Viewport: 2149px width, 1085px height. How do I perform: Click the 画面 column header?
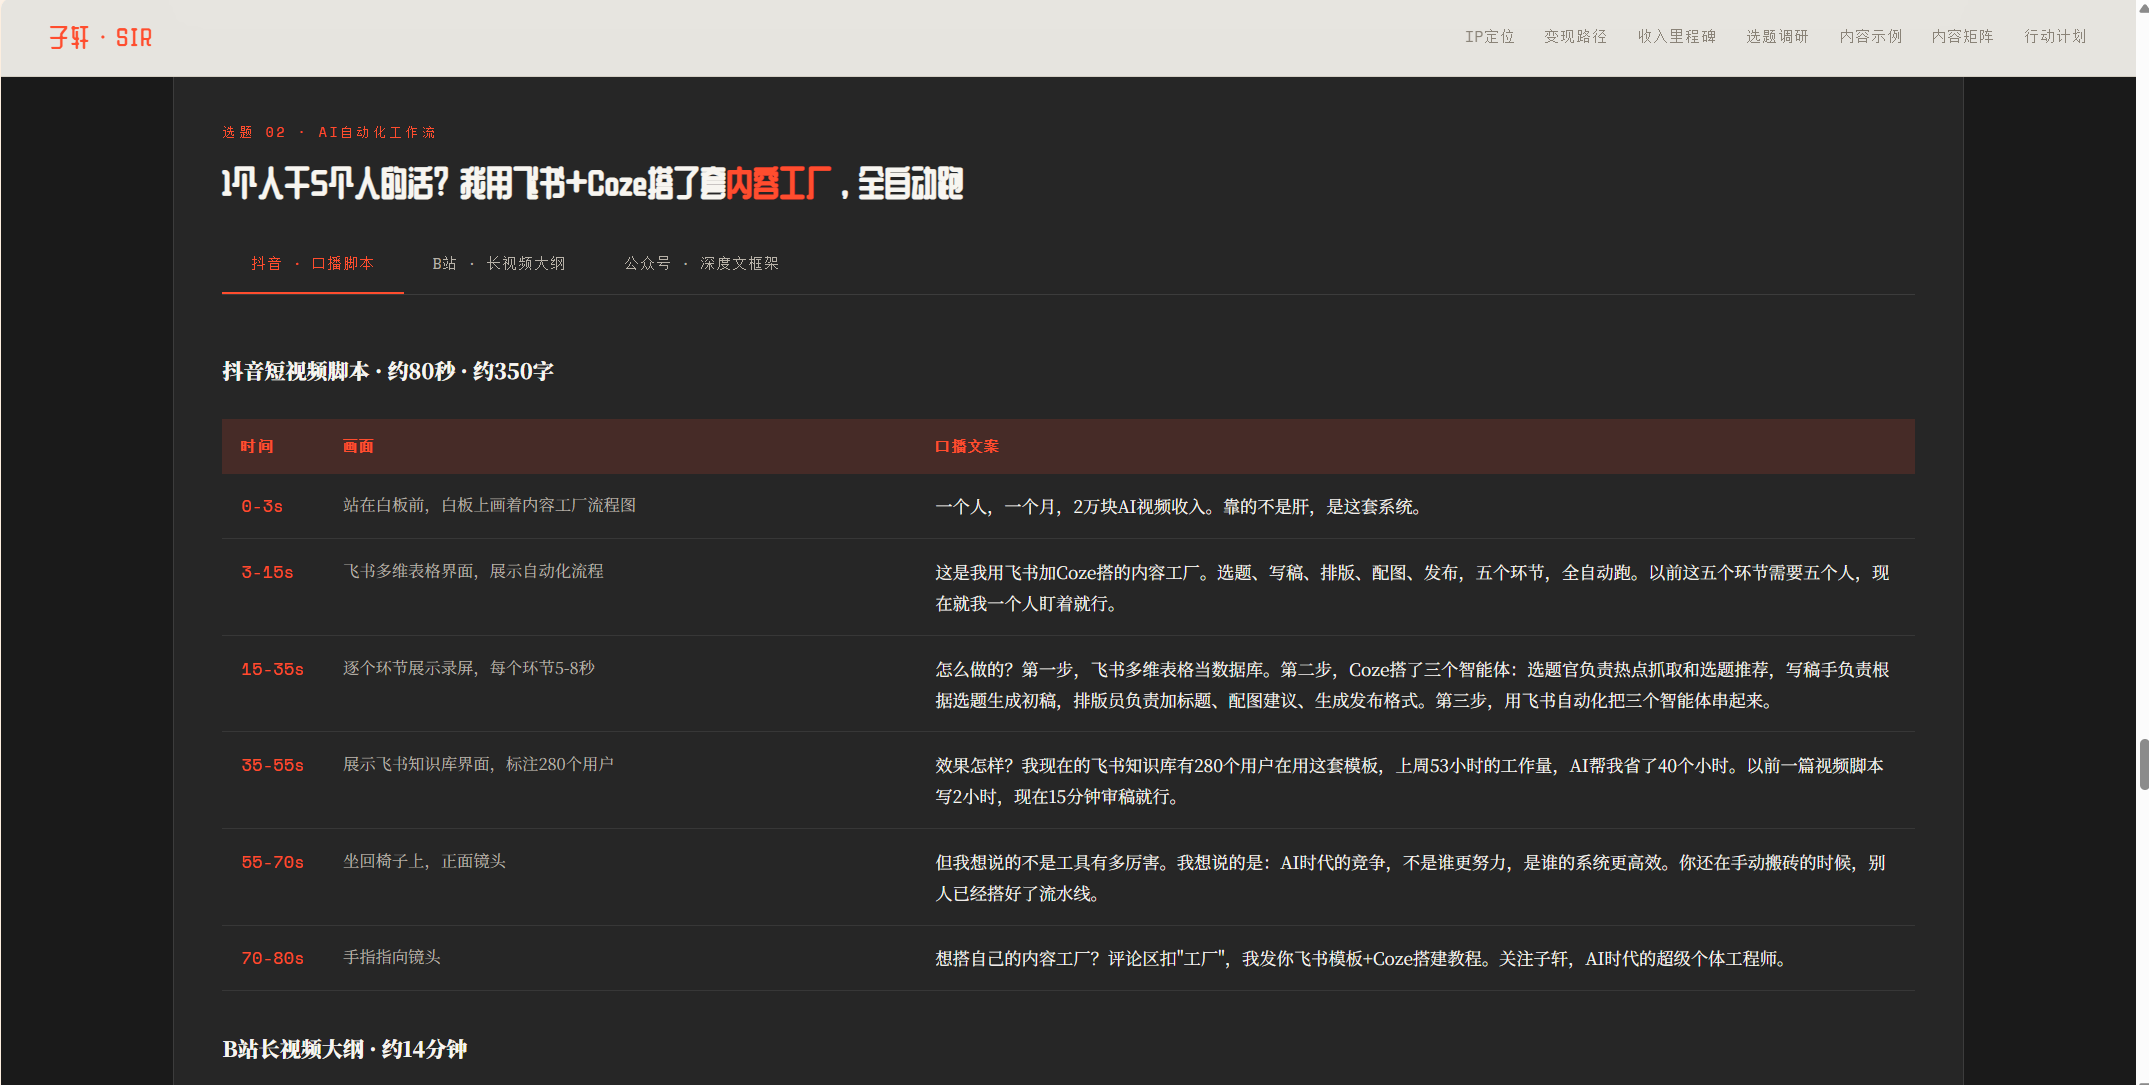pos(358,447)
